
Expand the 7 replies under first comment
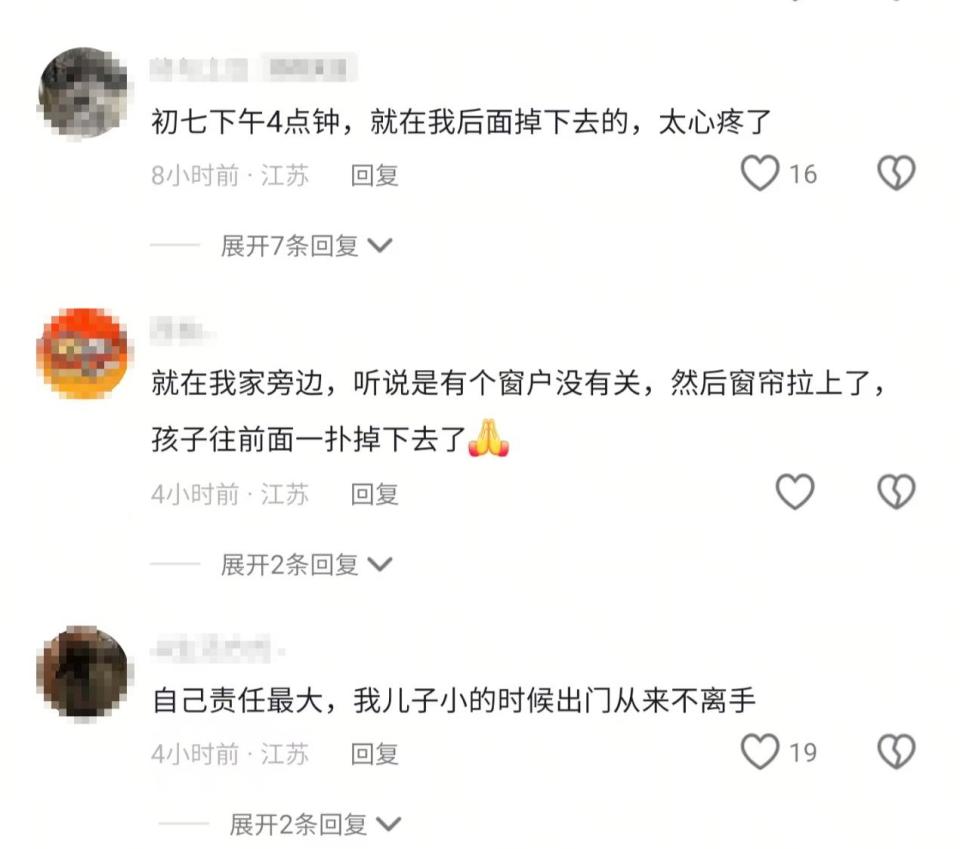click(306, 246)
